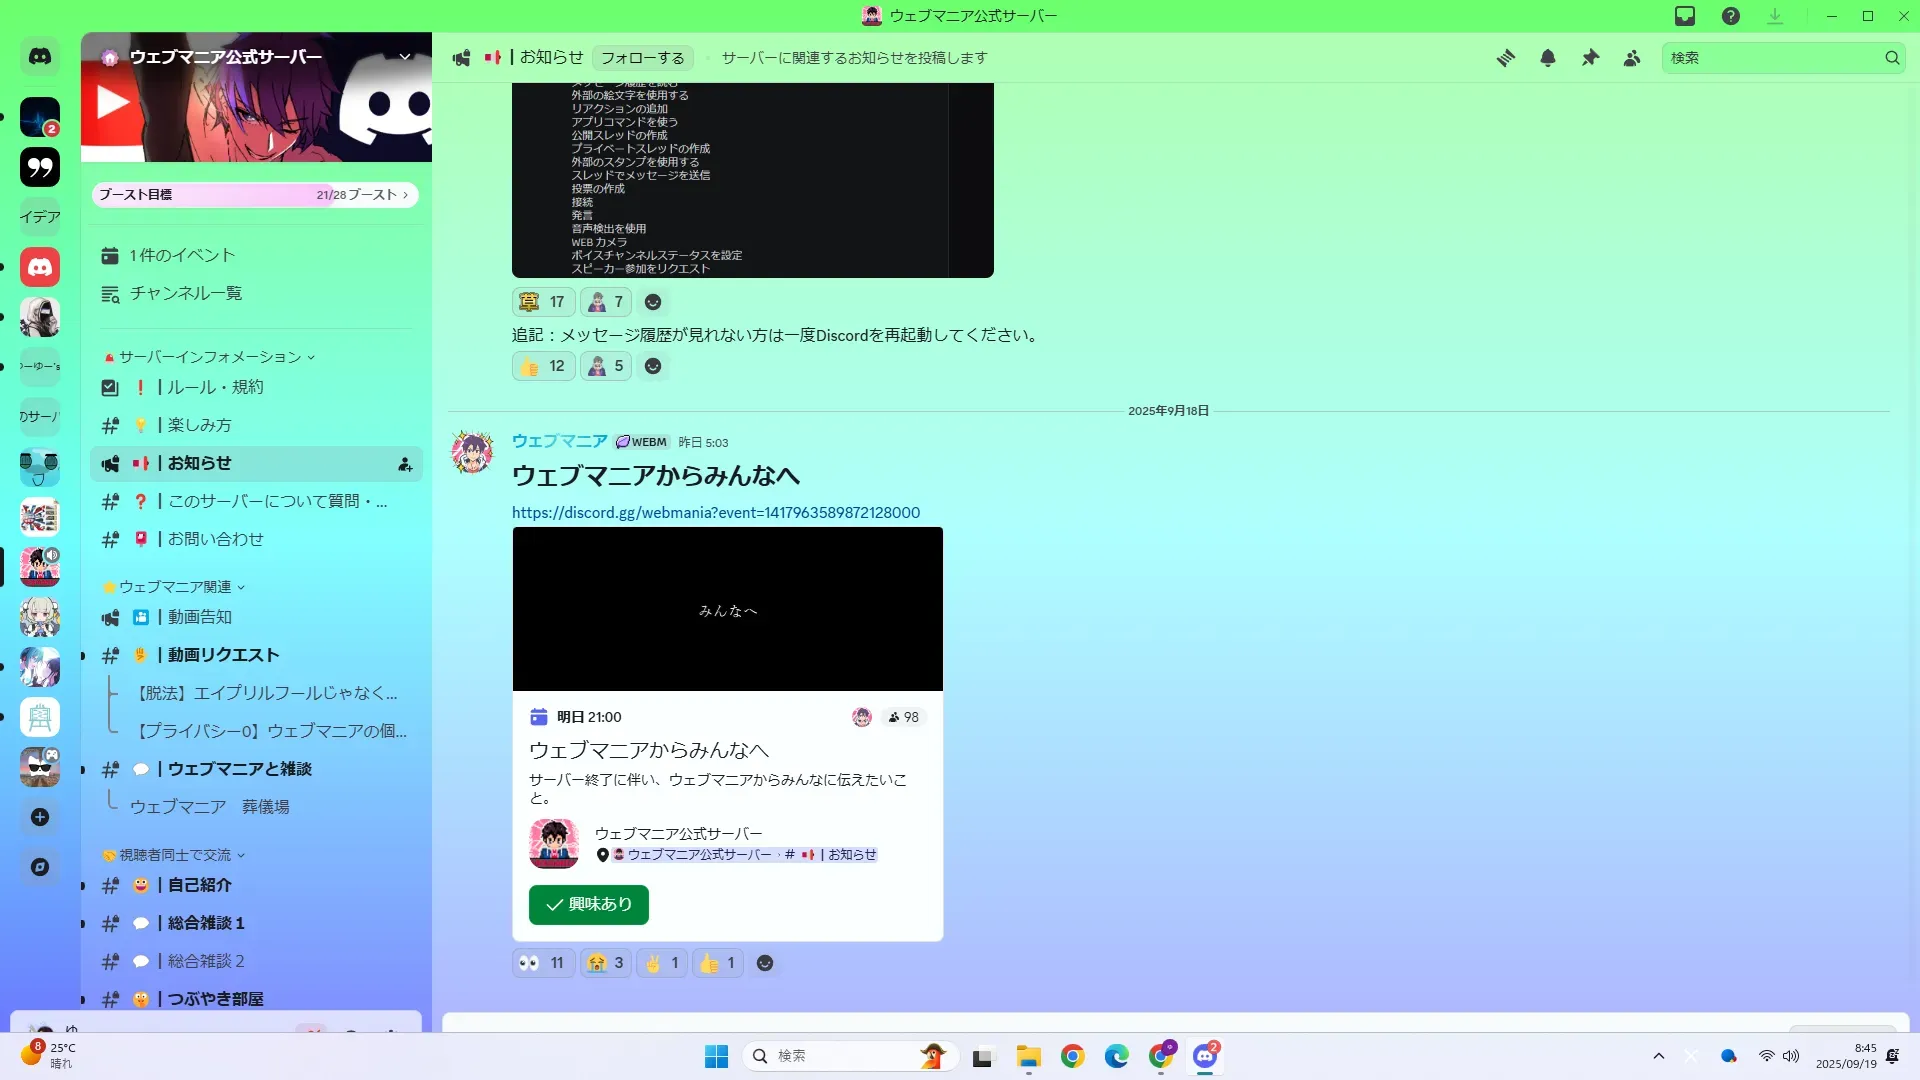Viewport: 1920px width, 1080px height.
Task: Open Discover servers compass icon
Action: [40, 867]
